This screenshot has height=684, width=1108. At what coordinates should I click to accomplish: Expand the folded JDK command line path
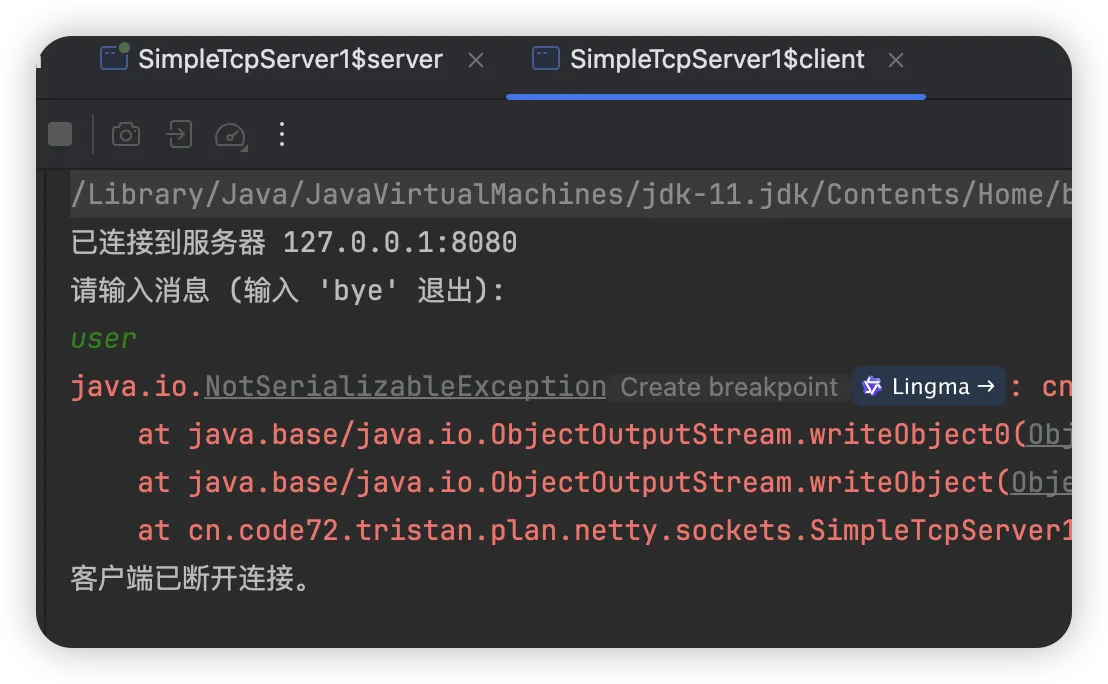570,195
